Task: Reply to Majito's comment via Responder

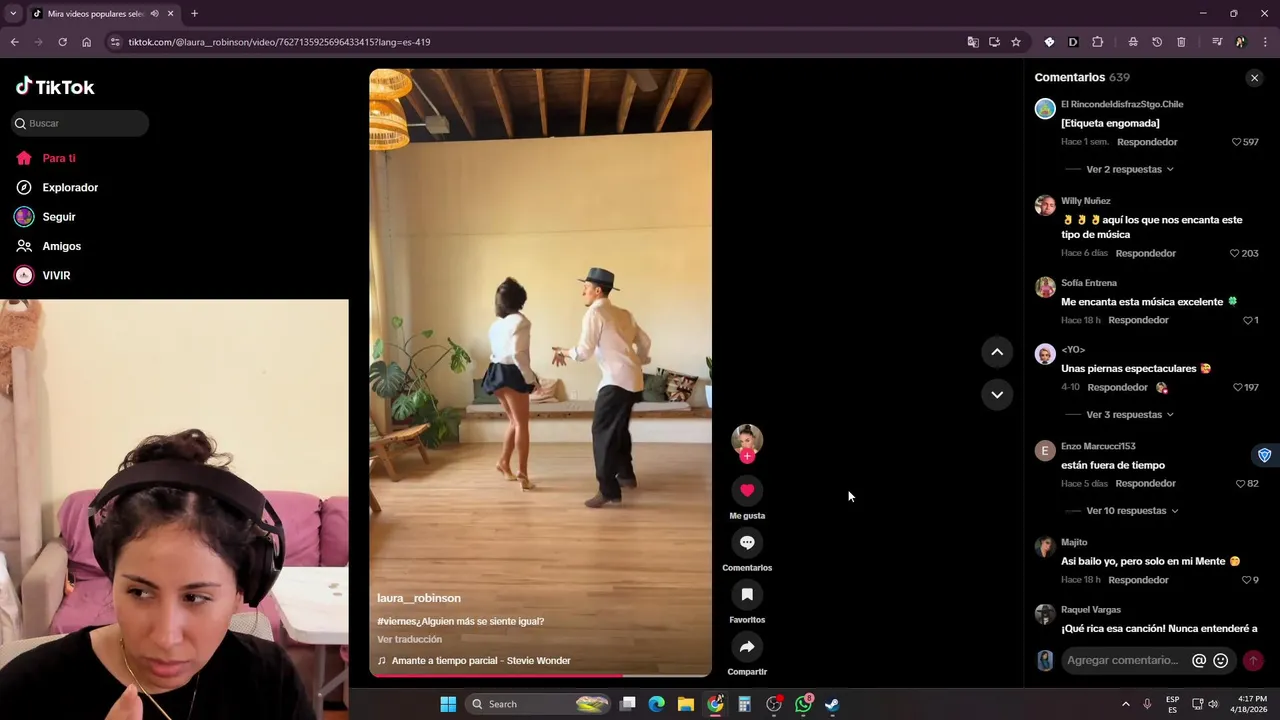Action: (1139, 580)
